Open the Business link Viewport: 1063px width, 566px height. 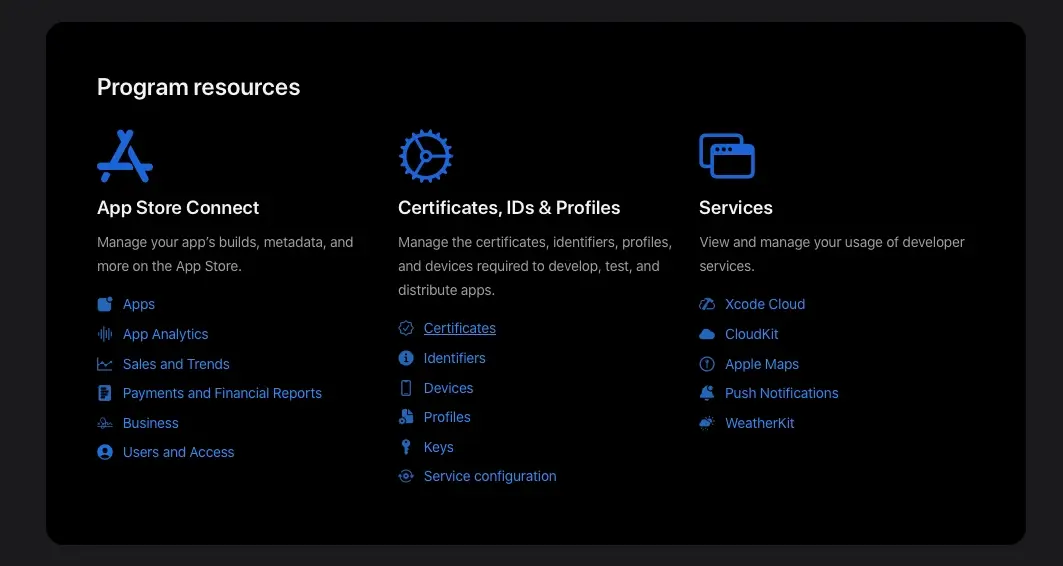[151, 423]
